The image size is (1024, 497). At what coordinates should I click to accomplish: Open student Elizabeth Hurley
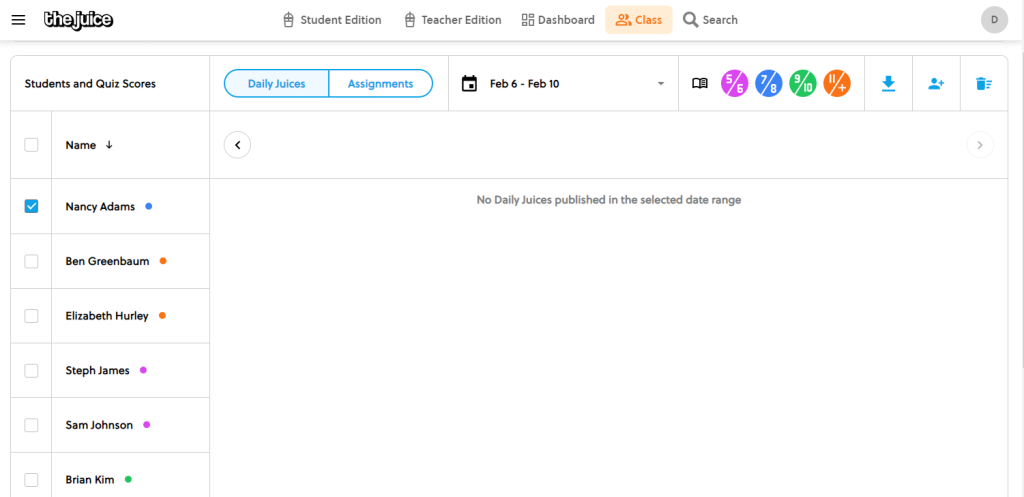[107, 316]
